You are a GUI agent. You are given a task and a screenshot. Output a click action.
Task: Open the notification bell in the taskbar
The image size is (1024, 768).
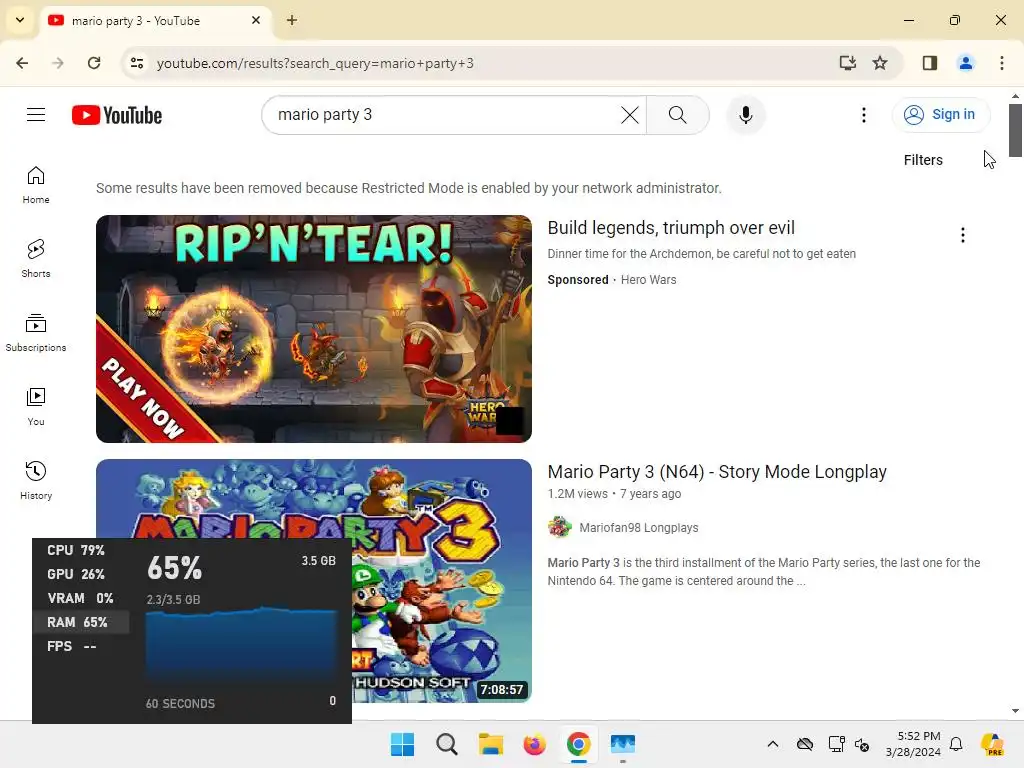click(956, 744)
